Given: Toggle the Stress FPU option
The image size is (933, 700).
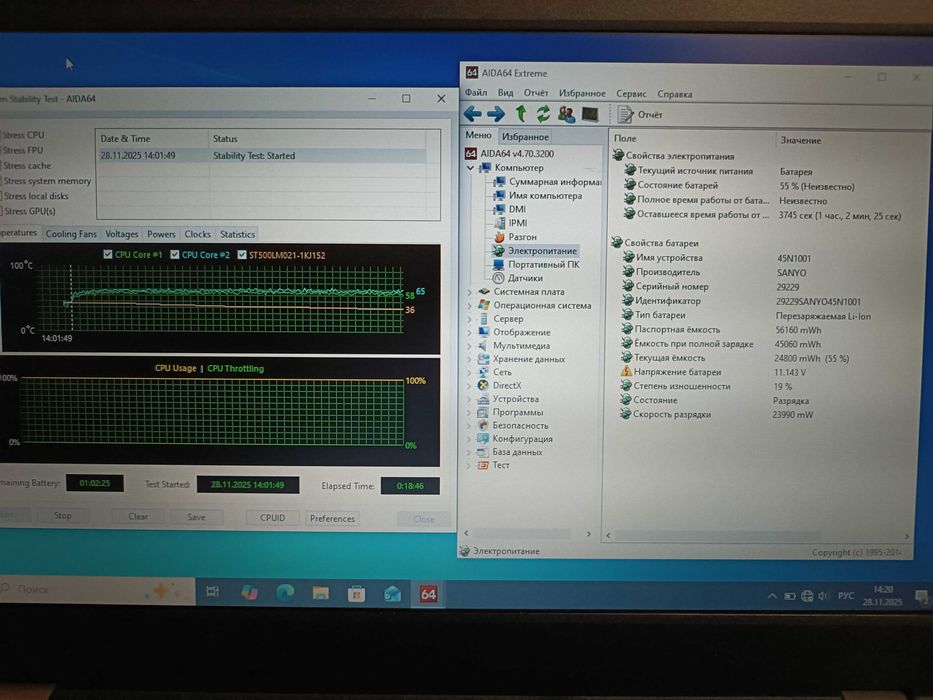Looking at the screenshot, I should [23, 150].
